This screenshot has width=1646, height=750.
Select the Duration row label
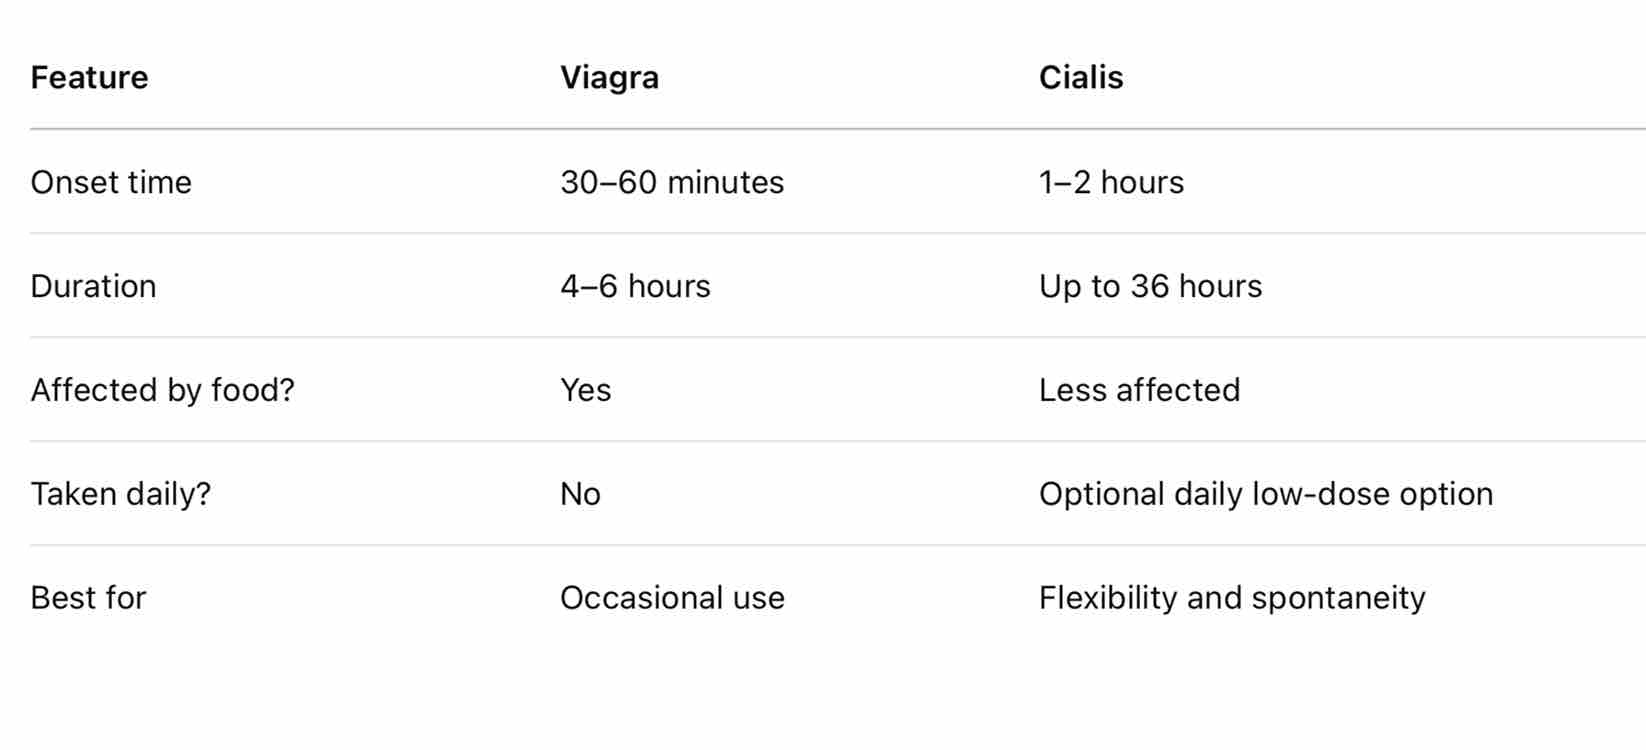[93, 286]
